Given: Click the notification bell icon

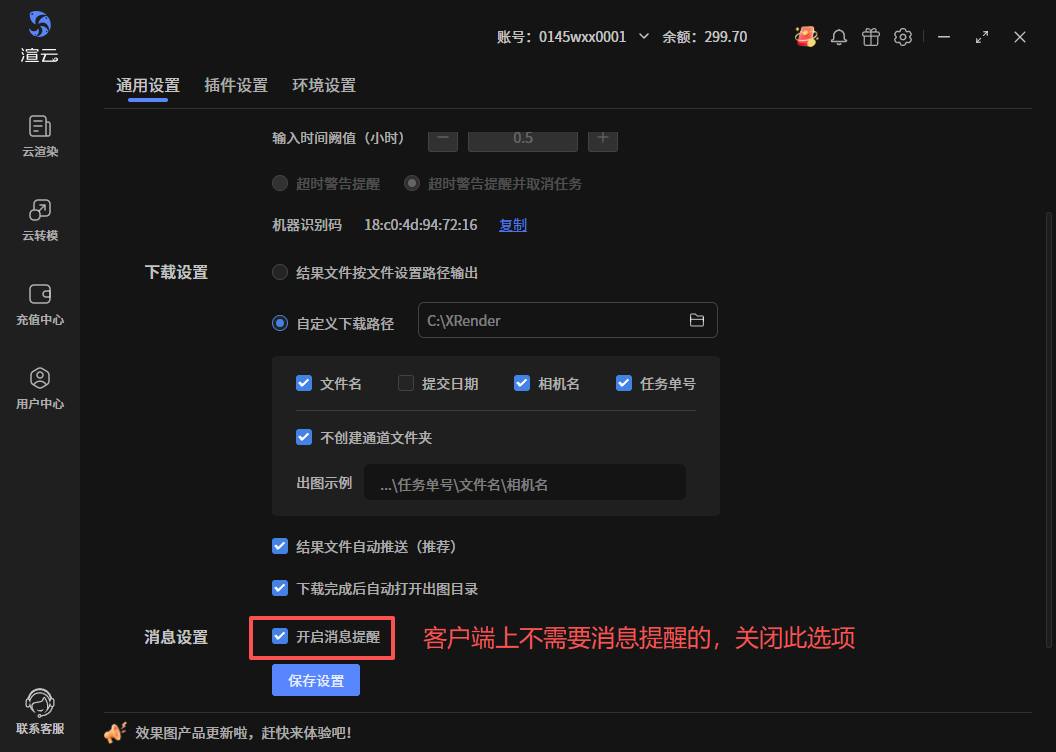Looking at the screenshot, I should (839, 37).
